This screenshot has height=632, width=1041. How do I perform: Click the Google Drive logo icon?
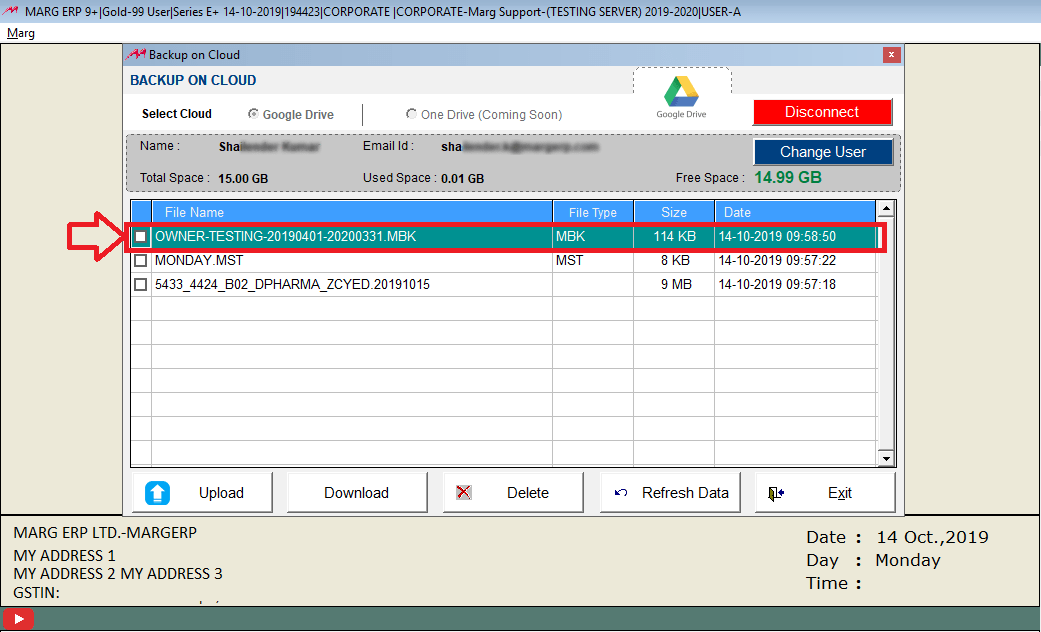[682, 92]
